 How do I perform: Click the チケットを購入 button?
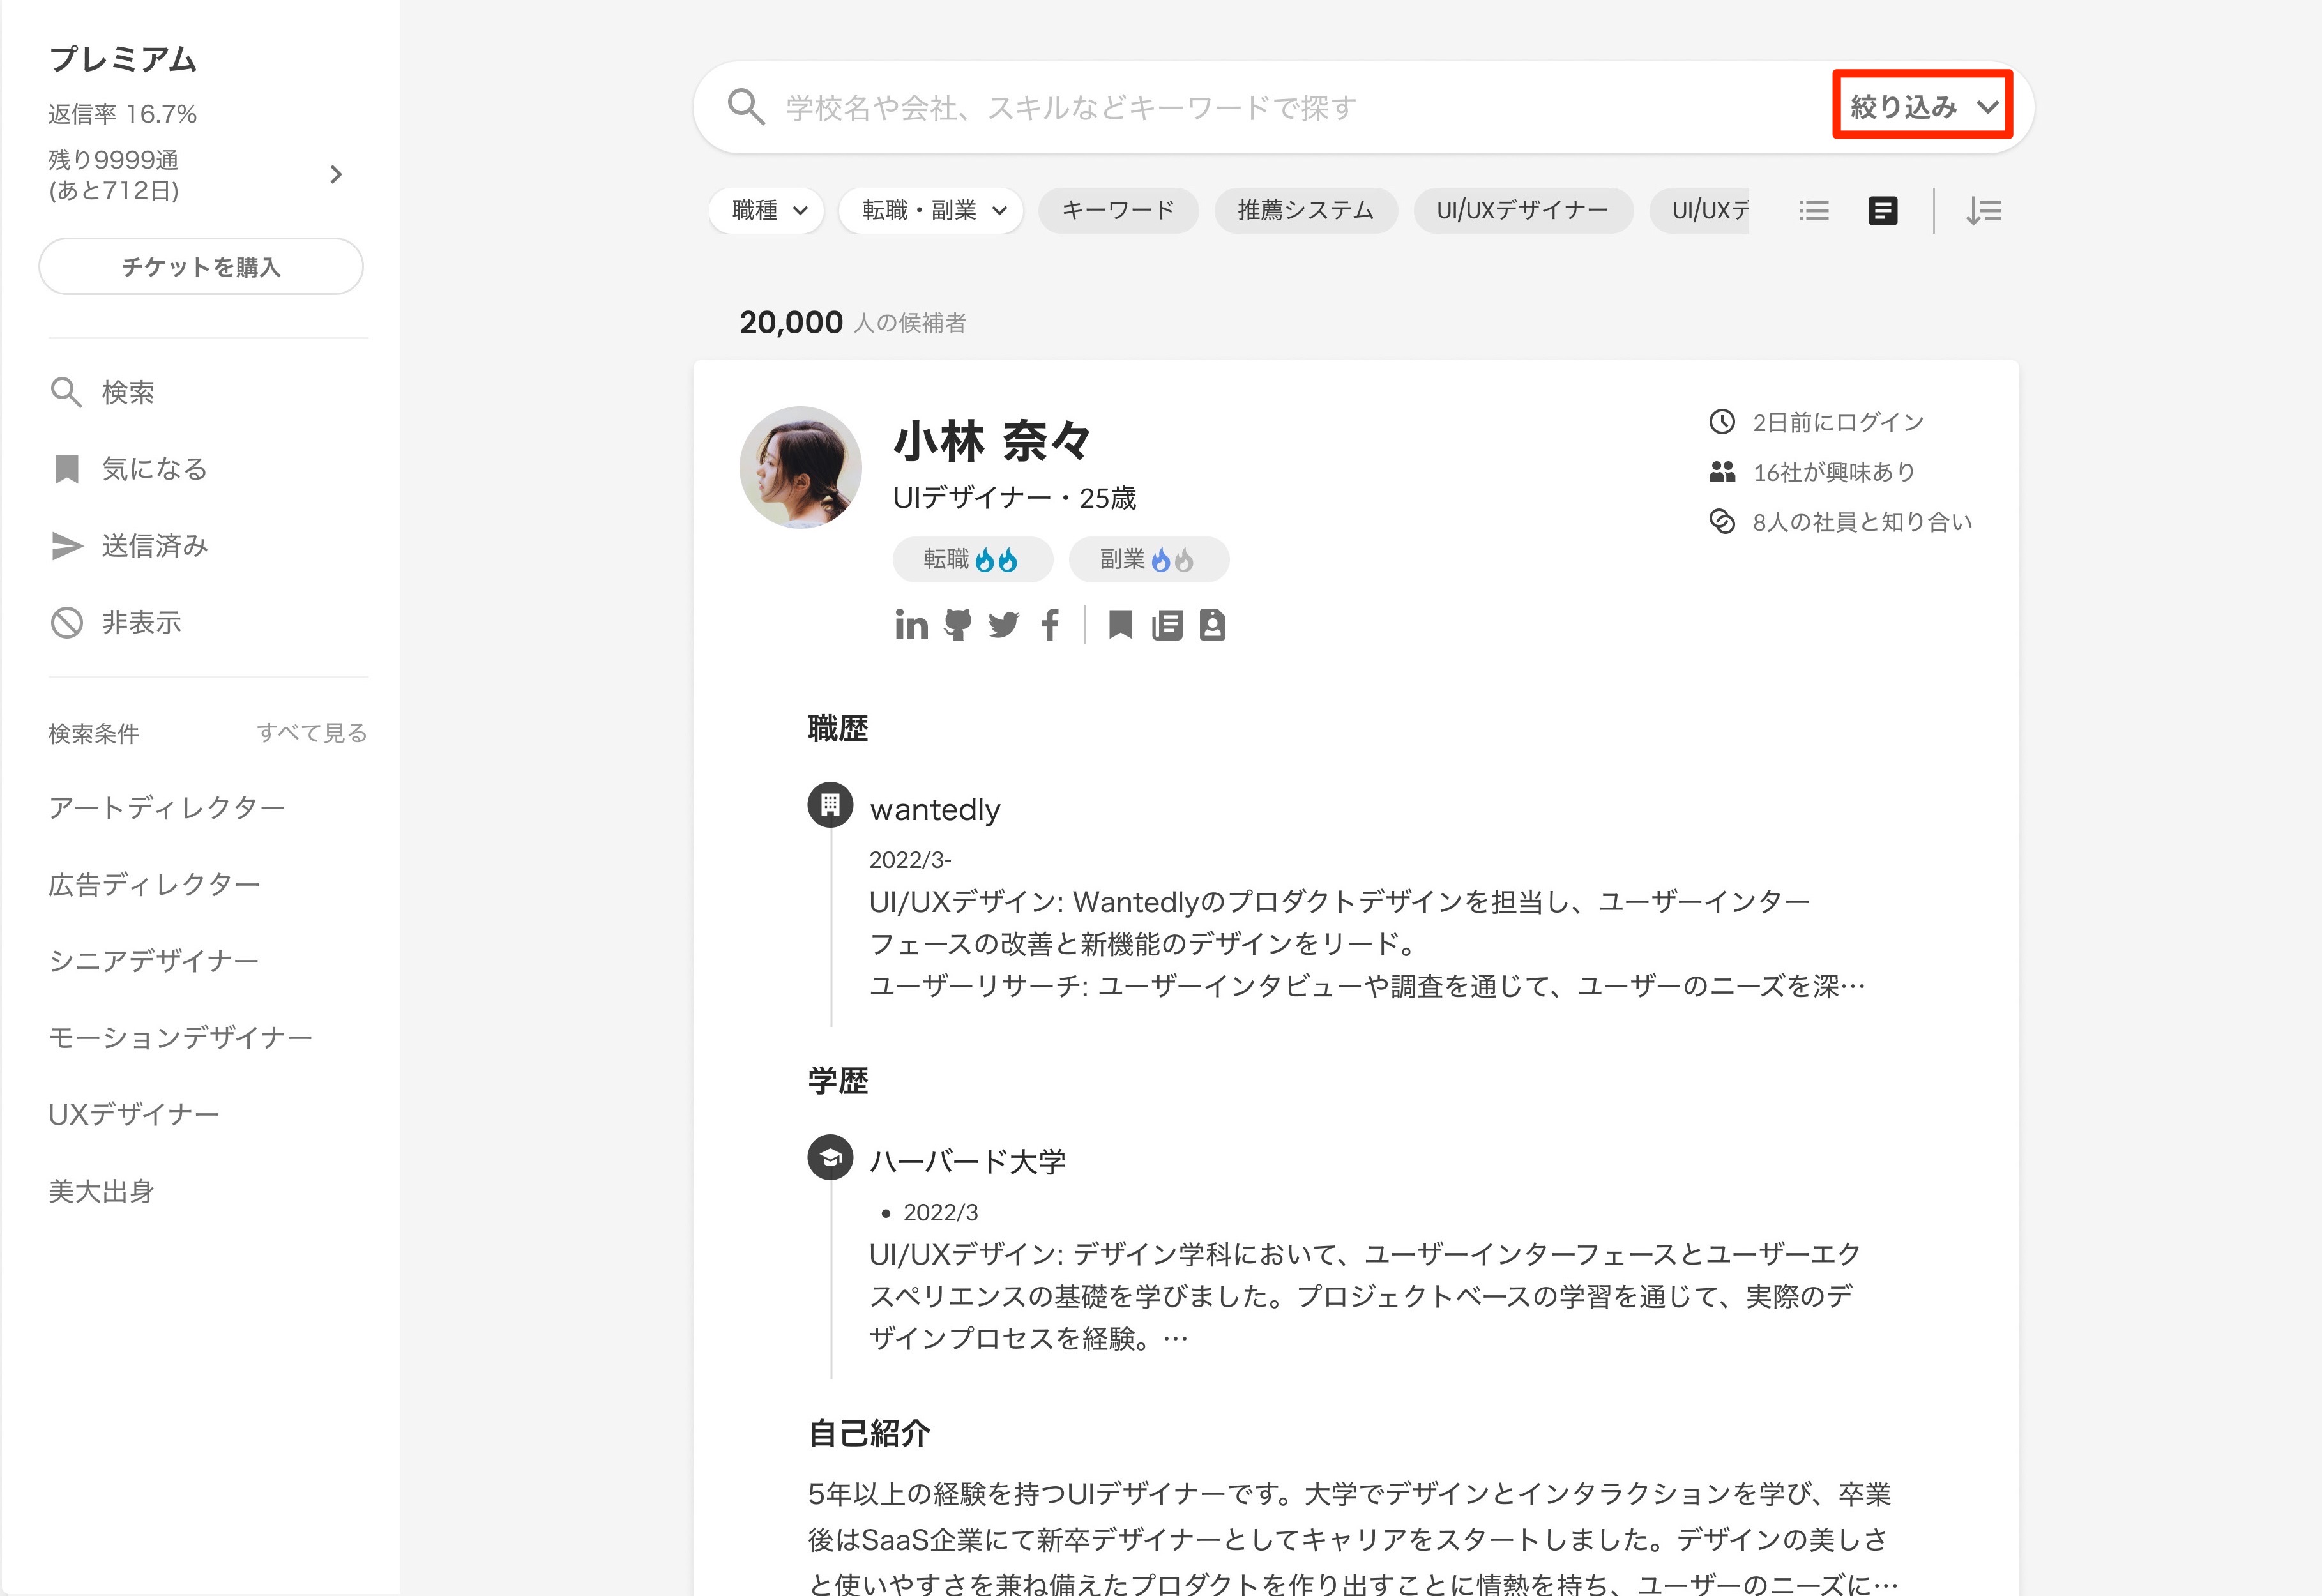[201, 267]
